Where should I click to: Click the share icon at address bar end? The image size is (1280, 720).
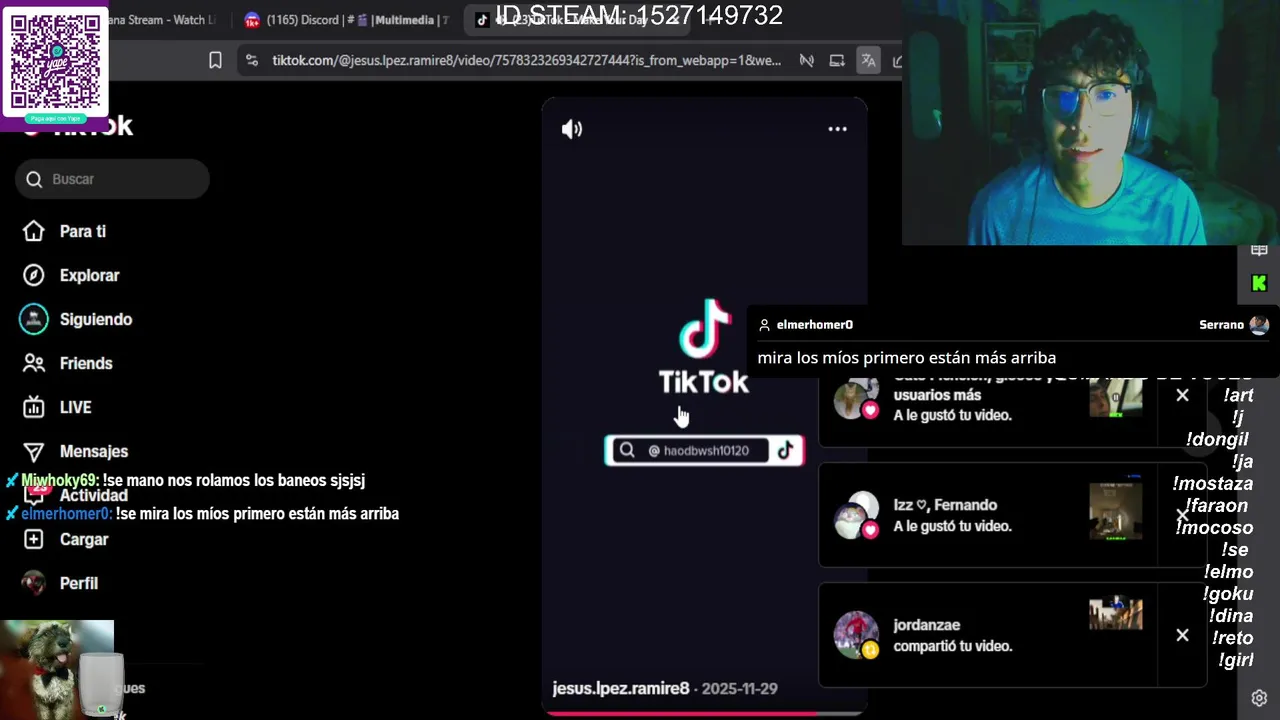897,61
